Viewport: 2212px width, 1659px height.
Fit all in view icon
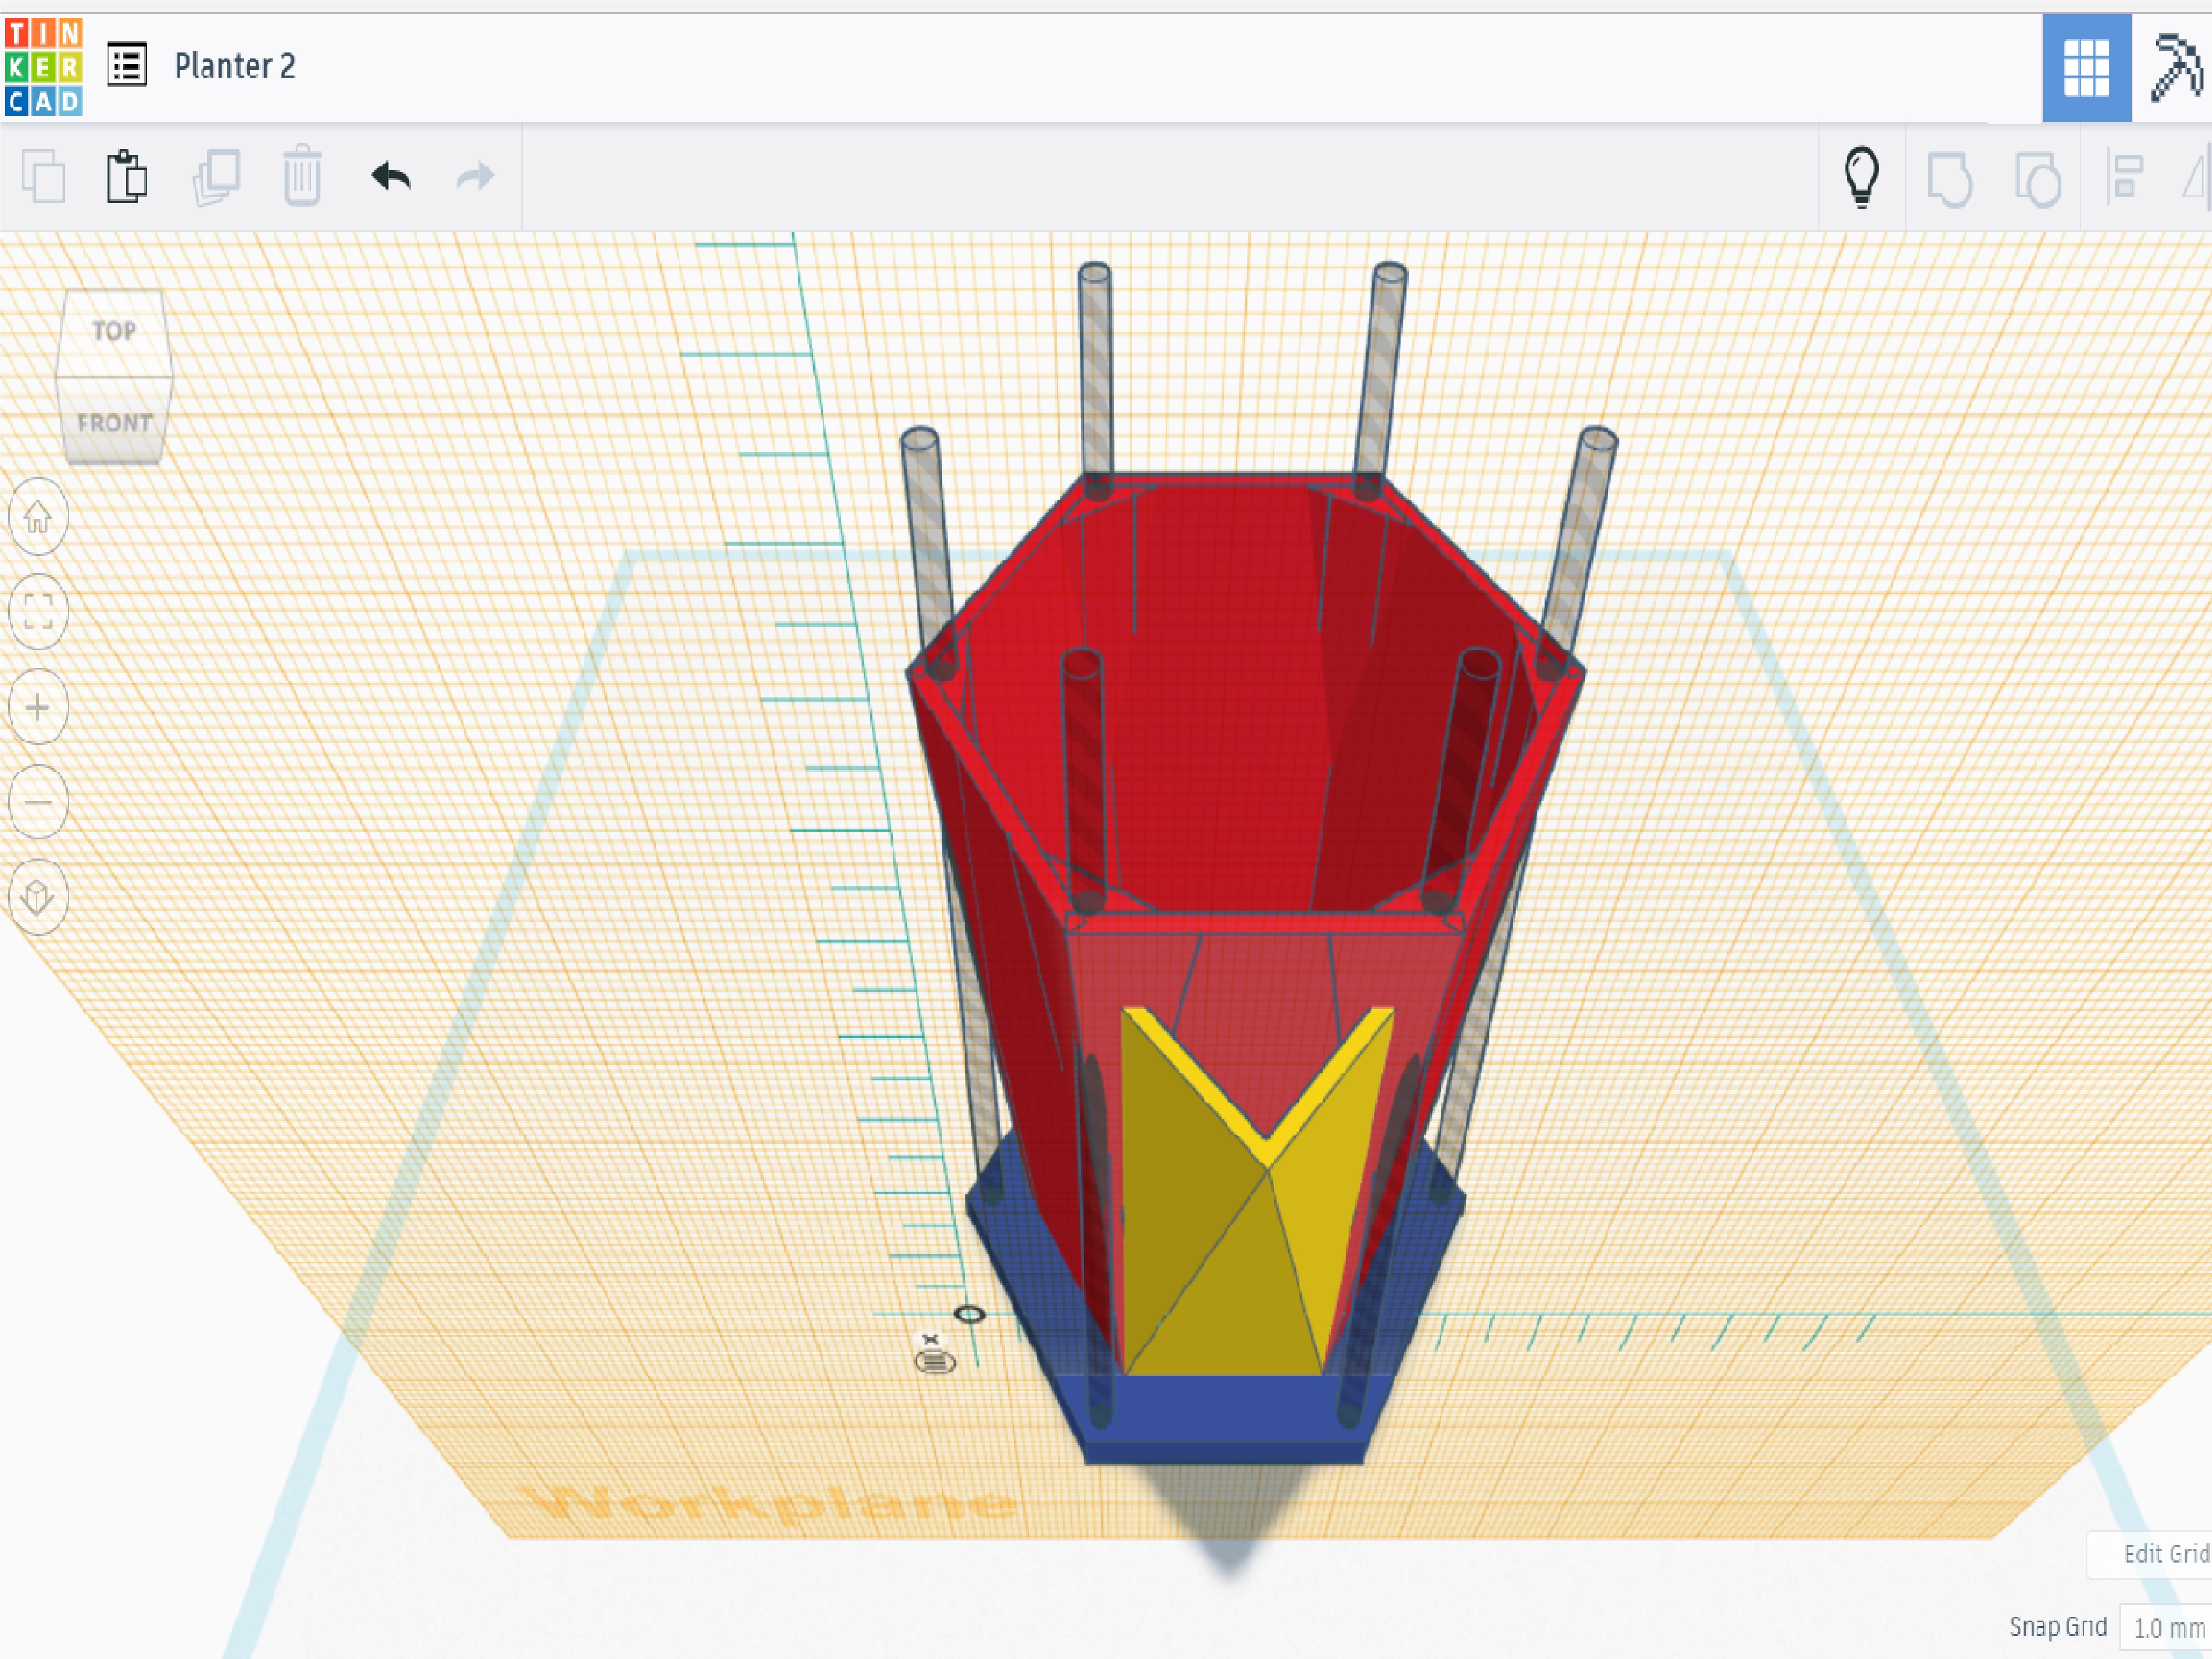[38, 611]
